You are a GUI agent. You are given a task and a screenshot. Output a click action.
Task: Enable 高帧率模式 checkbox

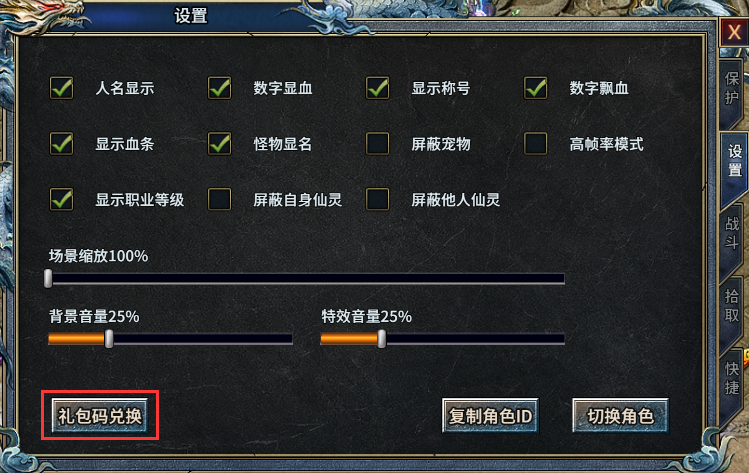(x=536, y=144)
